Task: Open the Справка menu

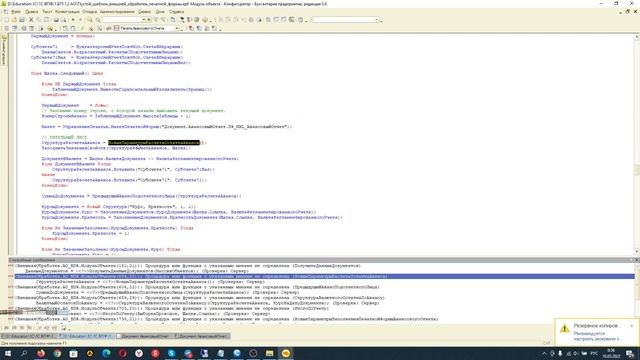Action: [177, 11]
